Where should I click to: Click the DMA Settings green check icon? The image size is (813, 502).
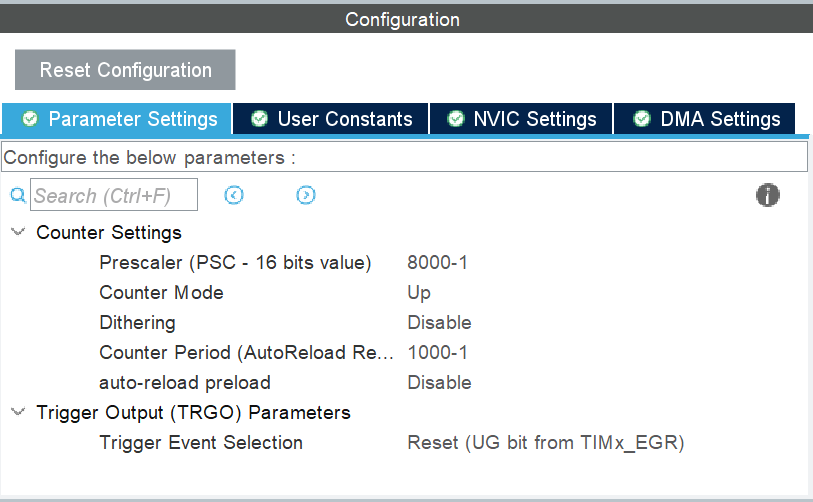[x=641, y=119]
